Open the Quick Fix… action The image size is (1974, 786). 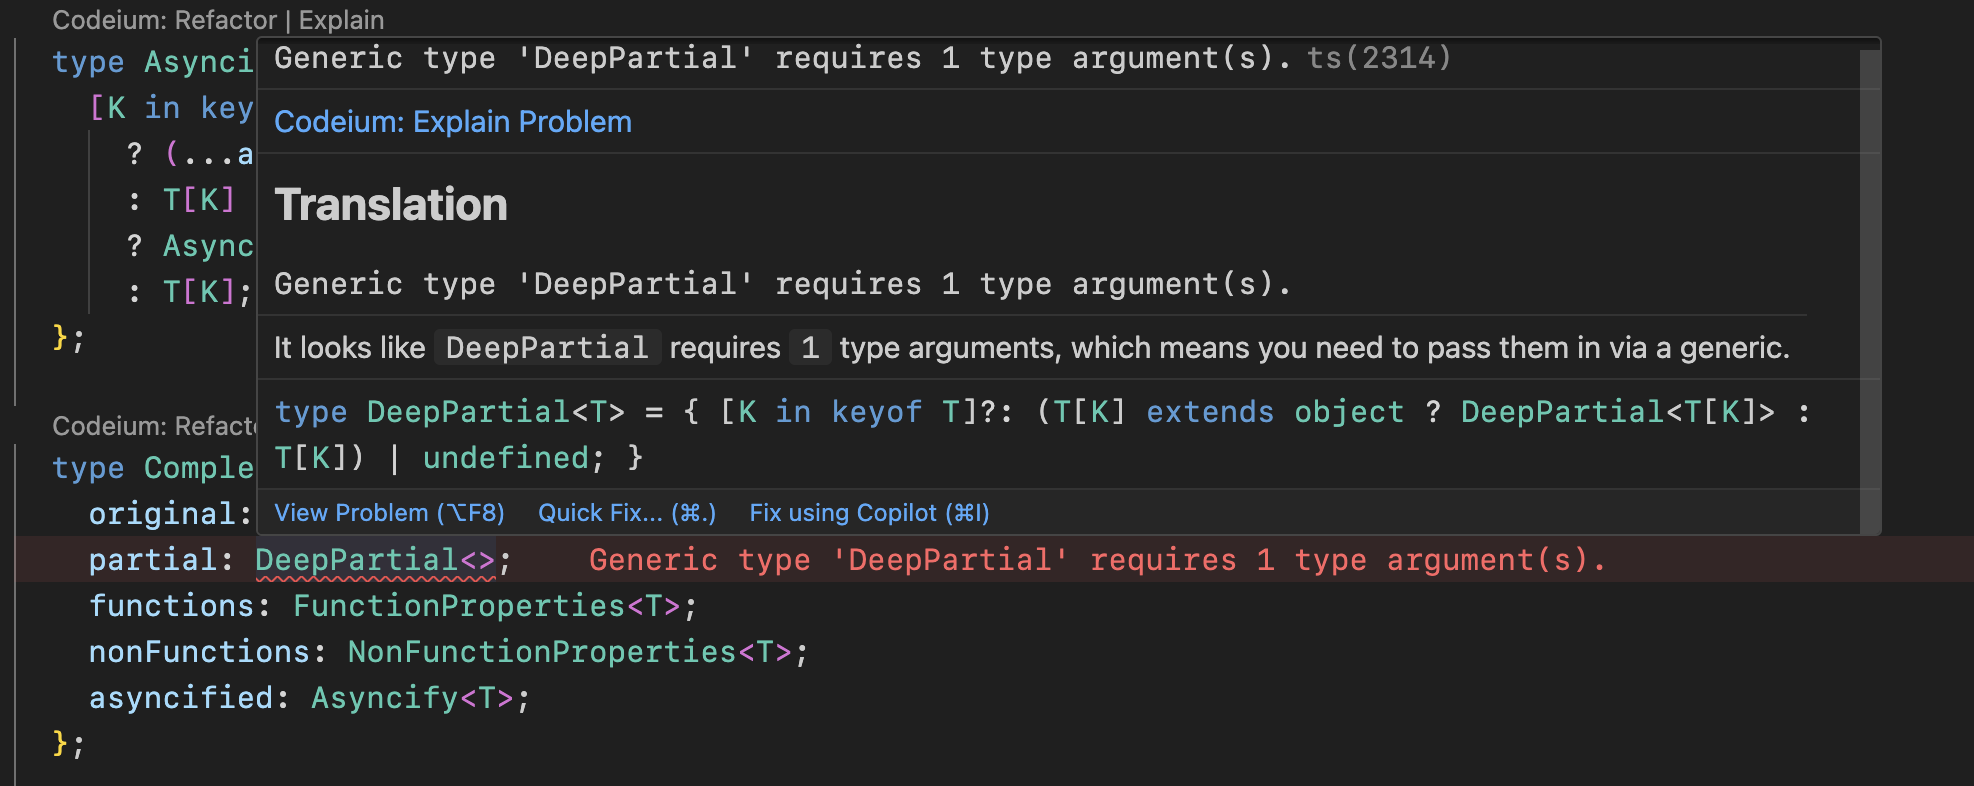(627, 513)
